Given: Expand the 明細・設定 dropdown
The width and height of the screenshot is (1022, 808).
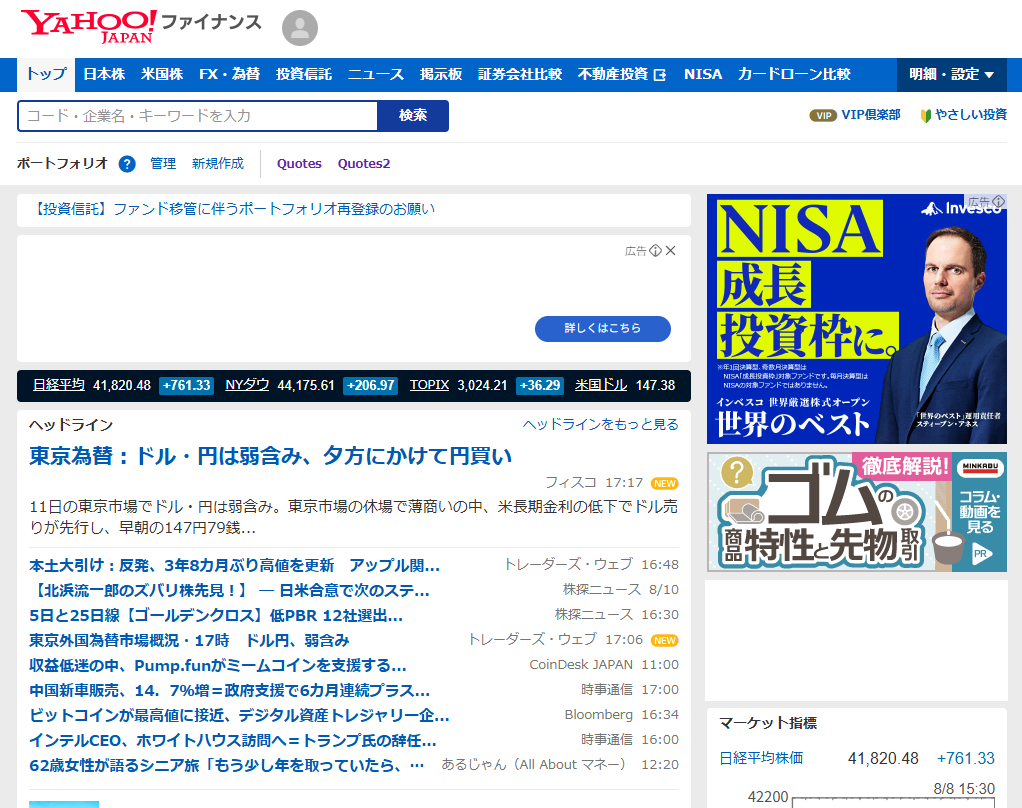Looking at the screenshot, I should pyautogui.click(x=952, y=74).
